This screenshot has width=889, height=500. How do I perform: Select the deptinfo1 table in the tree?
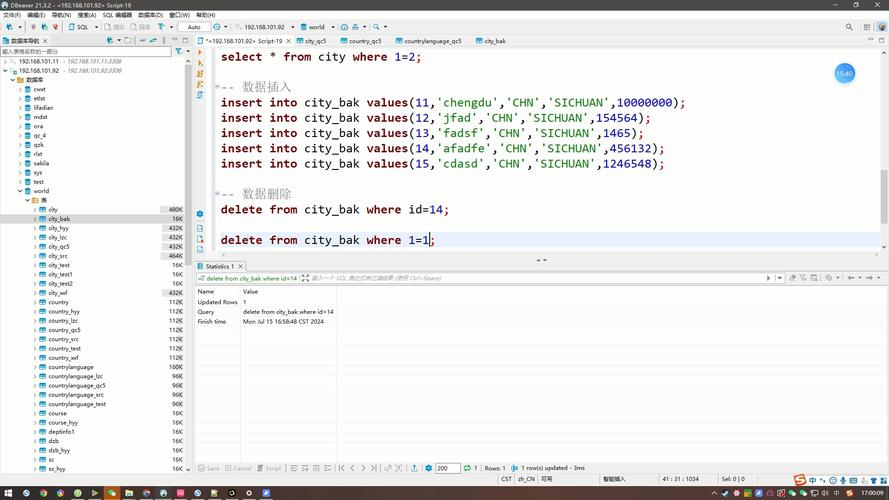[x=61, y=431]
